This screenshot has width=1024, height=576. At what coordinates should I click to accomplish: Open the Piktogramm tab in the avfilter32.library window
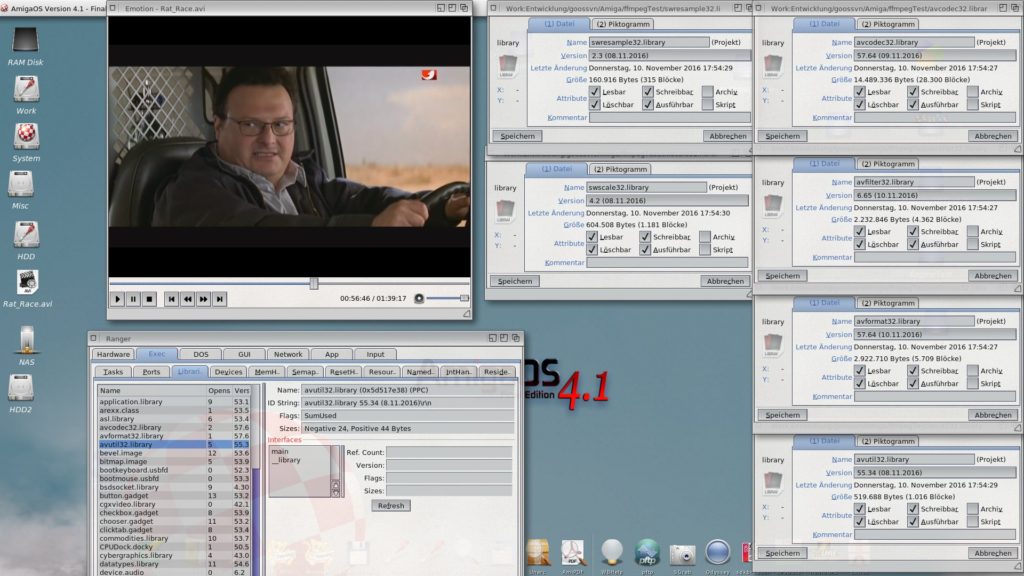pos(888,164)
